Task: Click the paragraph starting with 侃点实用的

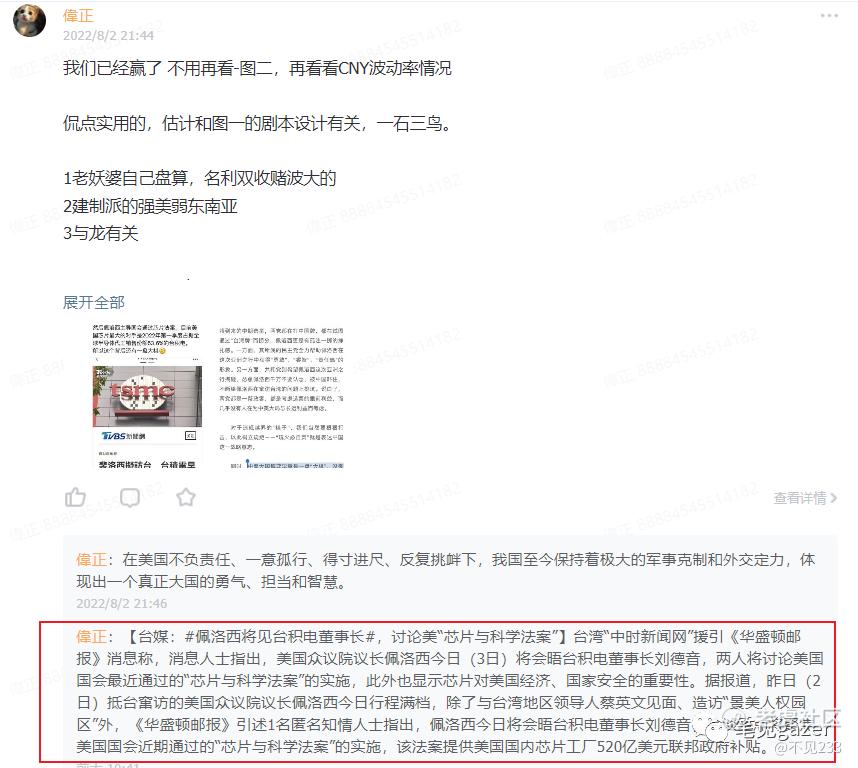Action: (x=258, y=124)
